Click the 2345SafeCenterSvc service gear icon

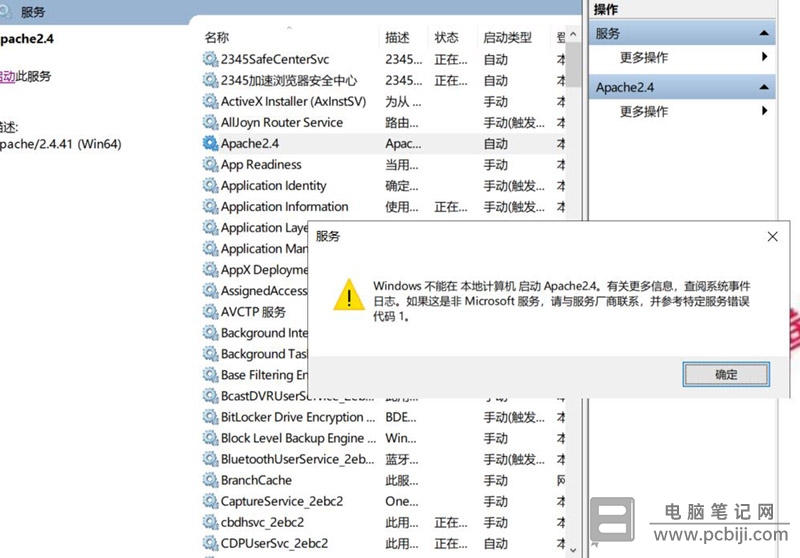click(210, 59)
